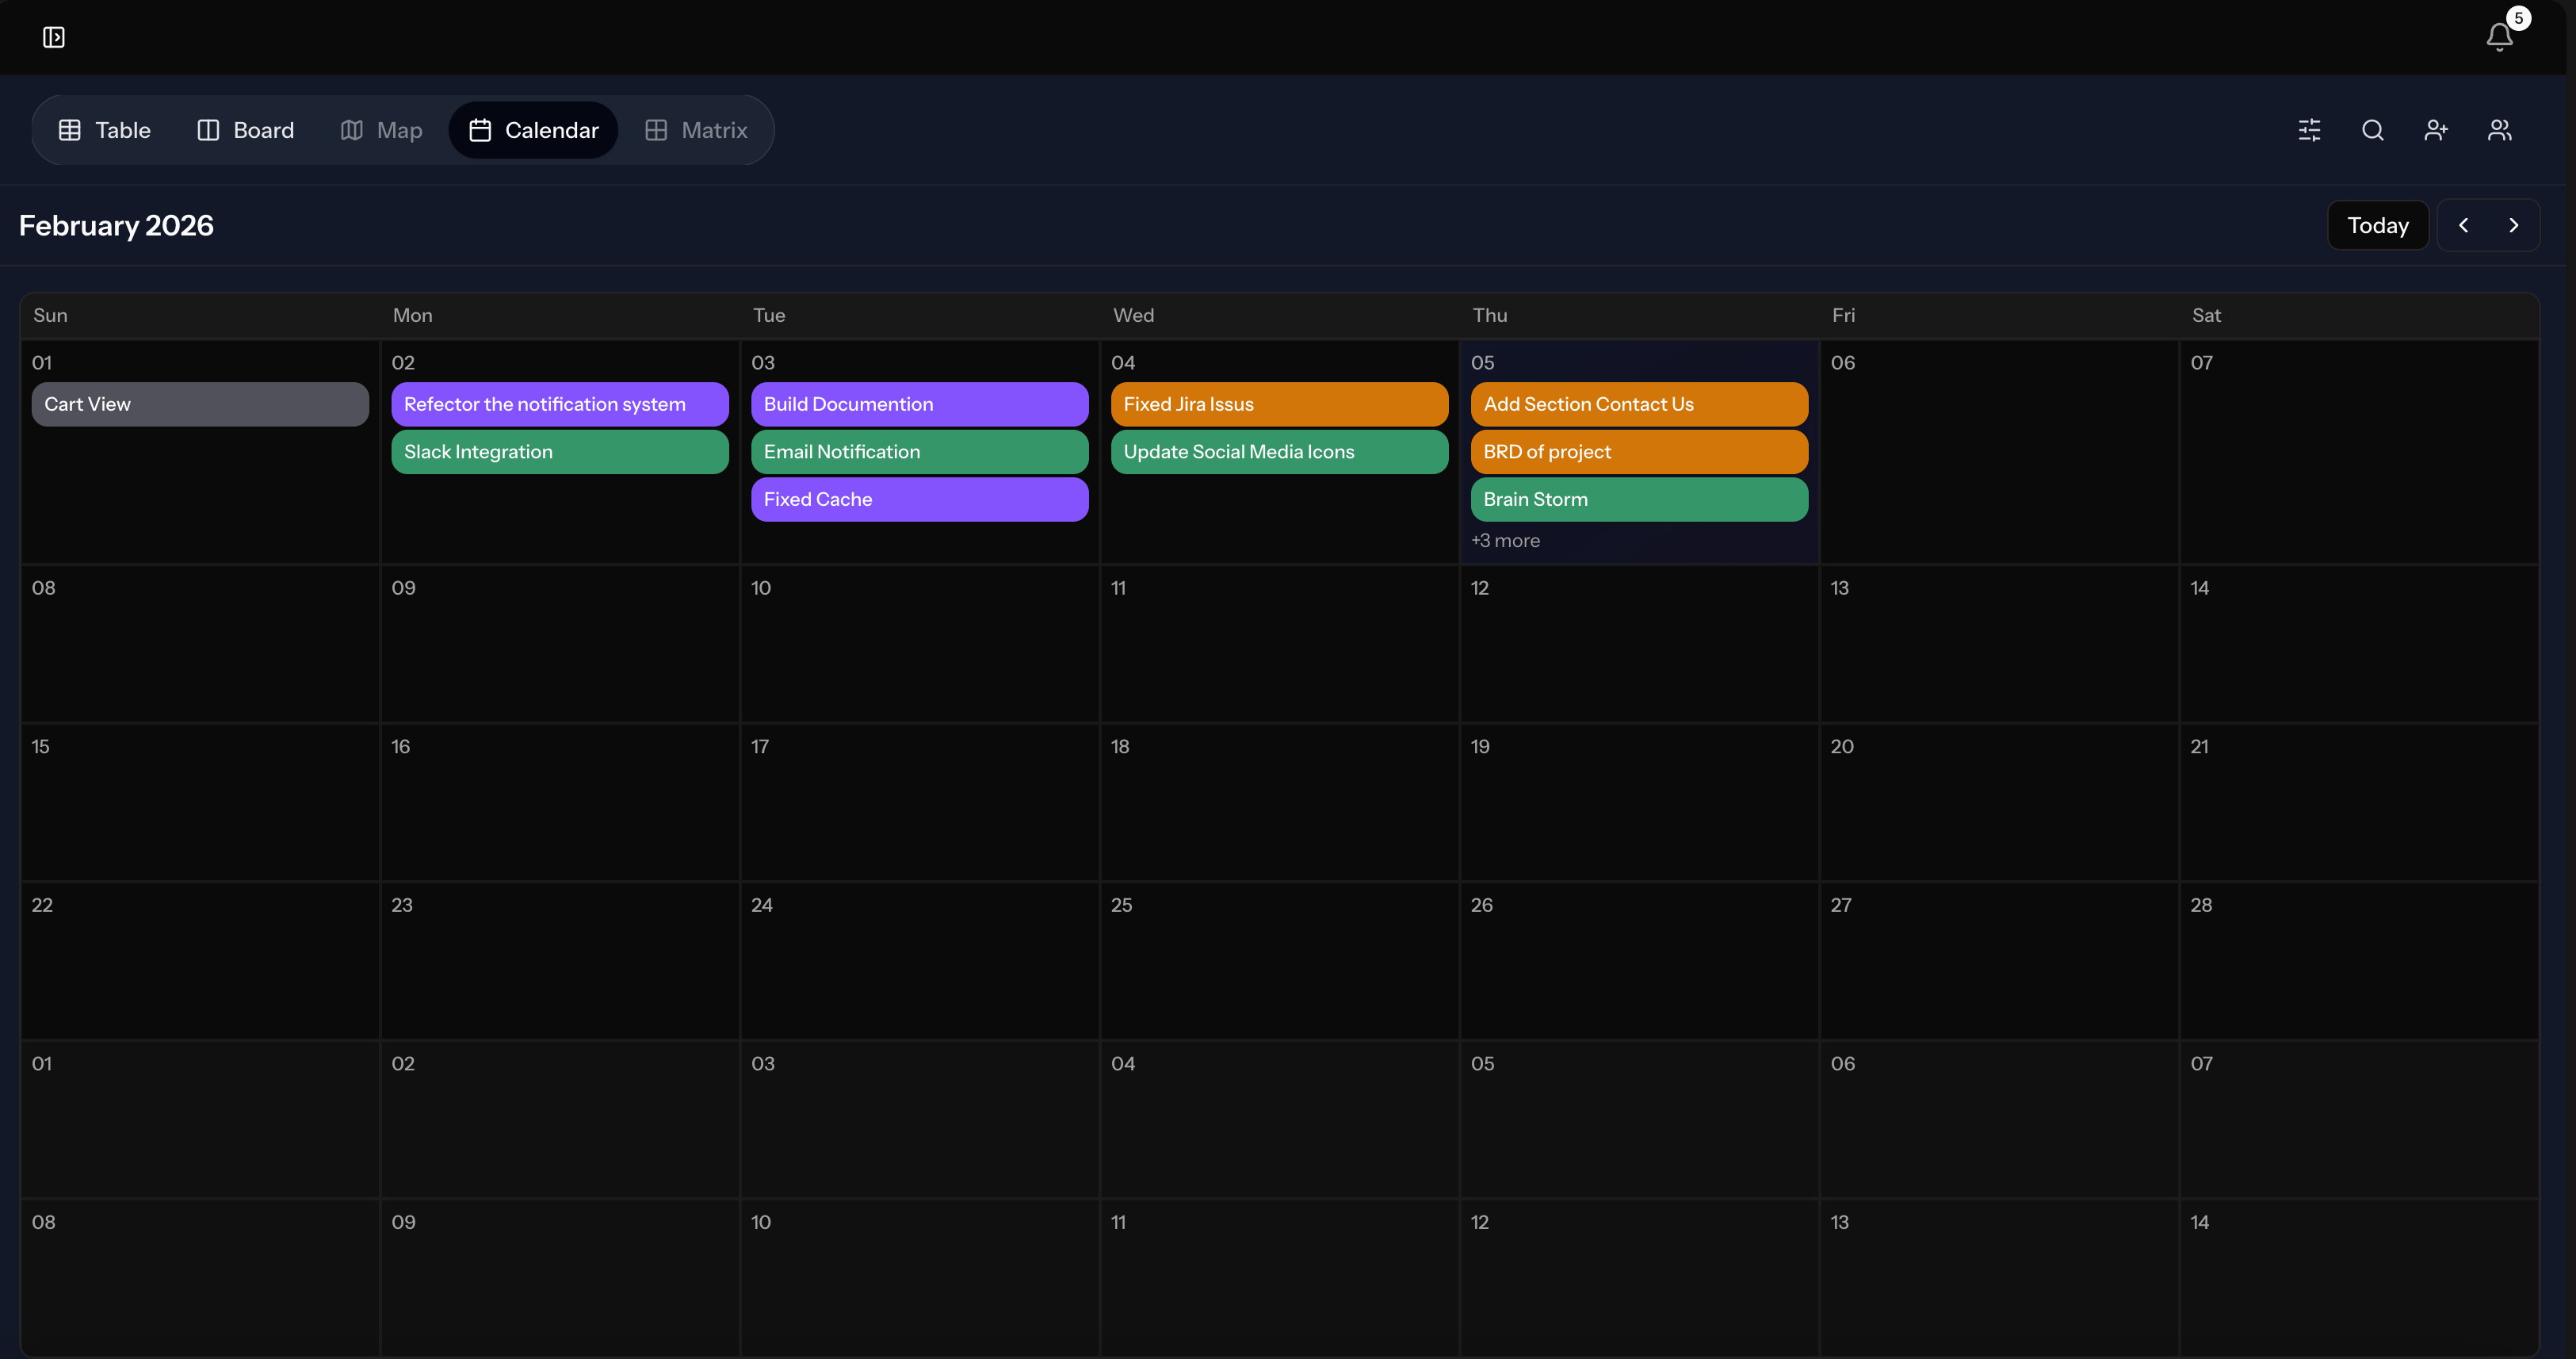Open the team members icon
This screenshot has height=1359, width=2576.
(x=2499, y=130)
